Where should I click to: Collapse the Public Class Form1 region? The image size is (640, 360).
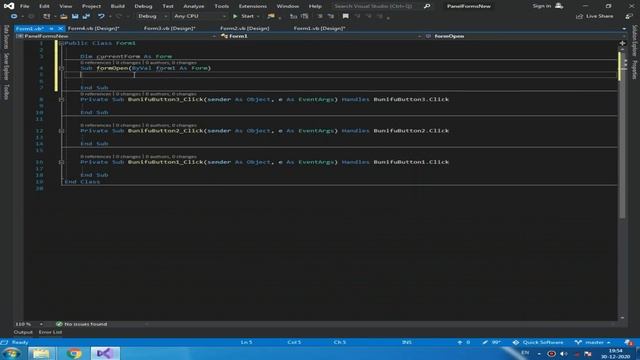61,43
